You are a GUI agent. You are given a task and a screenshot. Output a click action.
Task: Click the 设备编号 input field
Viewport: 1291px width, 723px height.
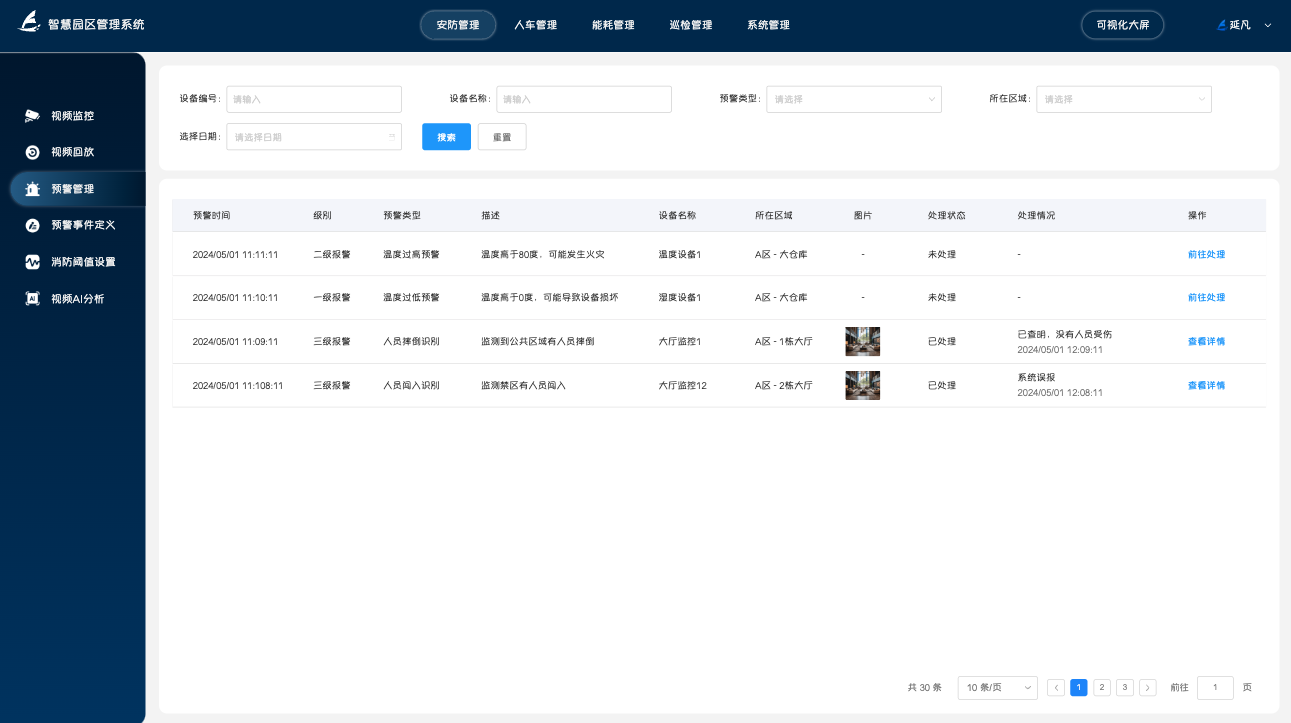pos(313,99)
